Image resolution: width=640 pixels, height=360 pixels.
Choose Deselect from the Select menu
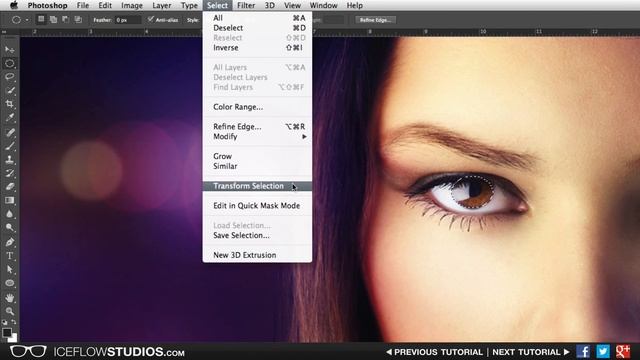257,28
